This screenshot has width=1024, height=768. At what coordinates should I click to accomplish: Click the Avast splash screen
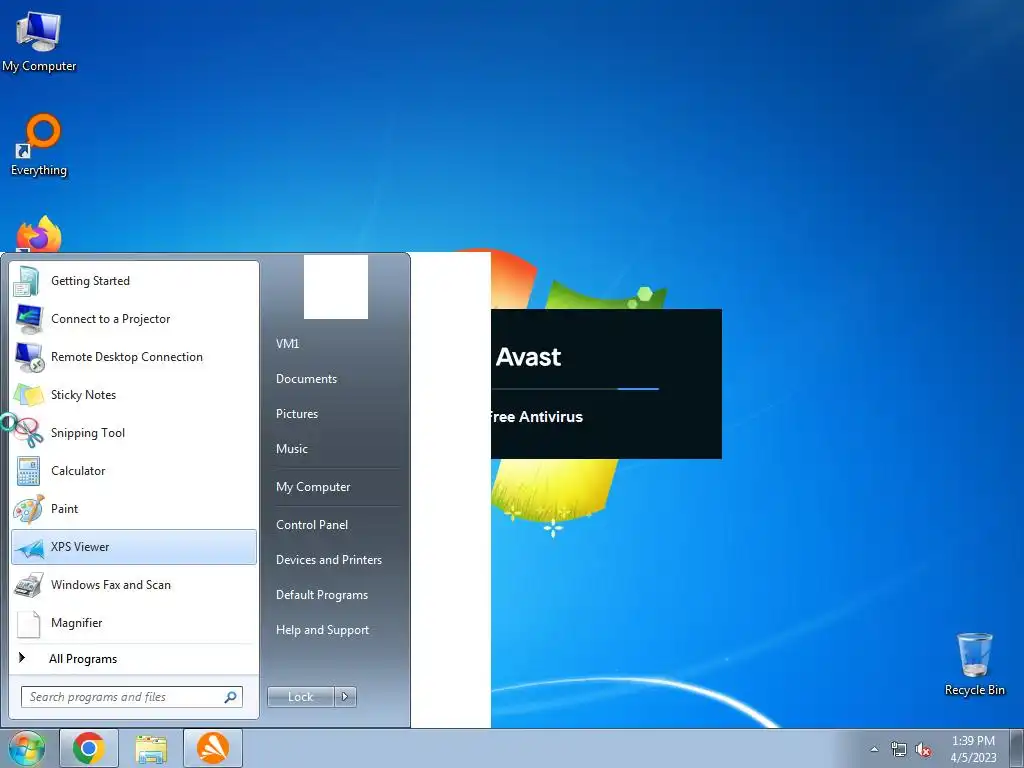pyautogui.click(x=606, y=384)
